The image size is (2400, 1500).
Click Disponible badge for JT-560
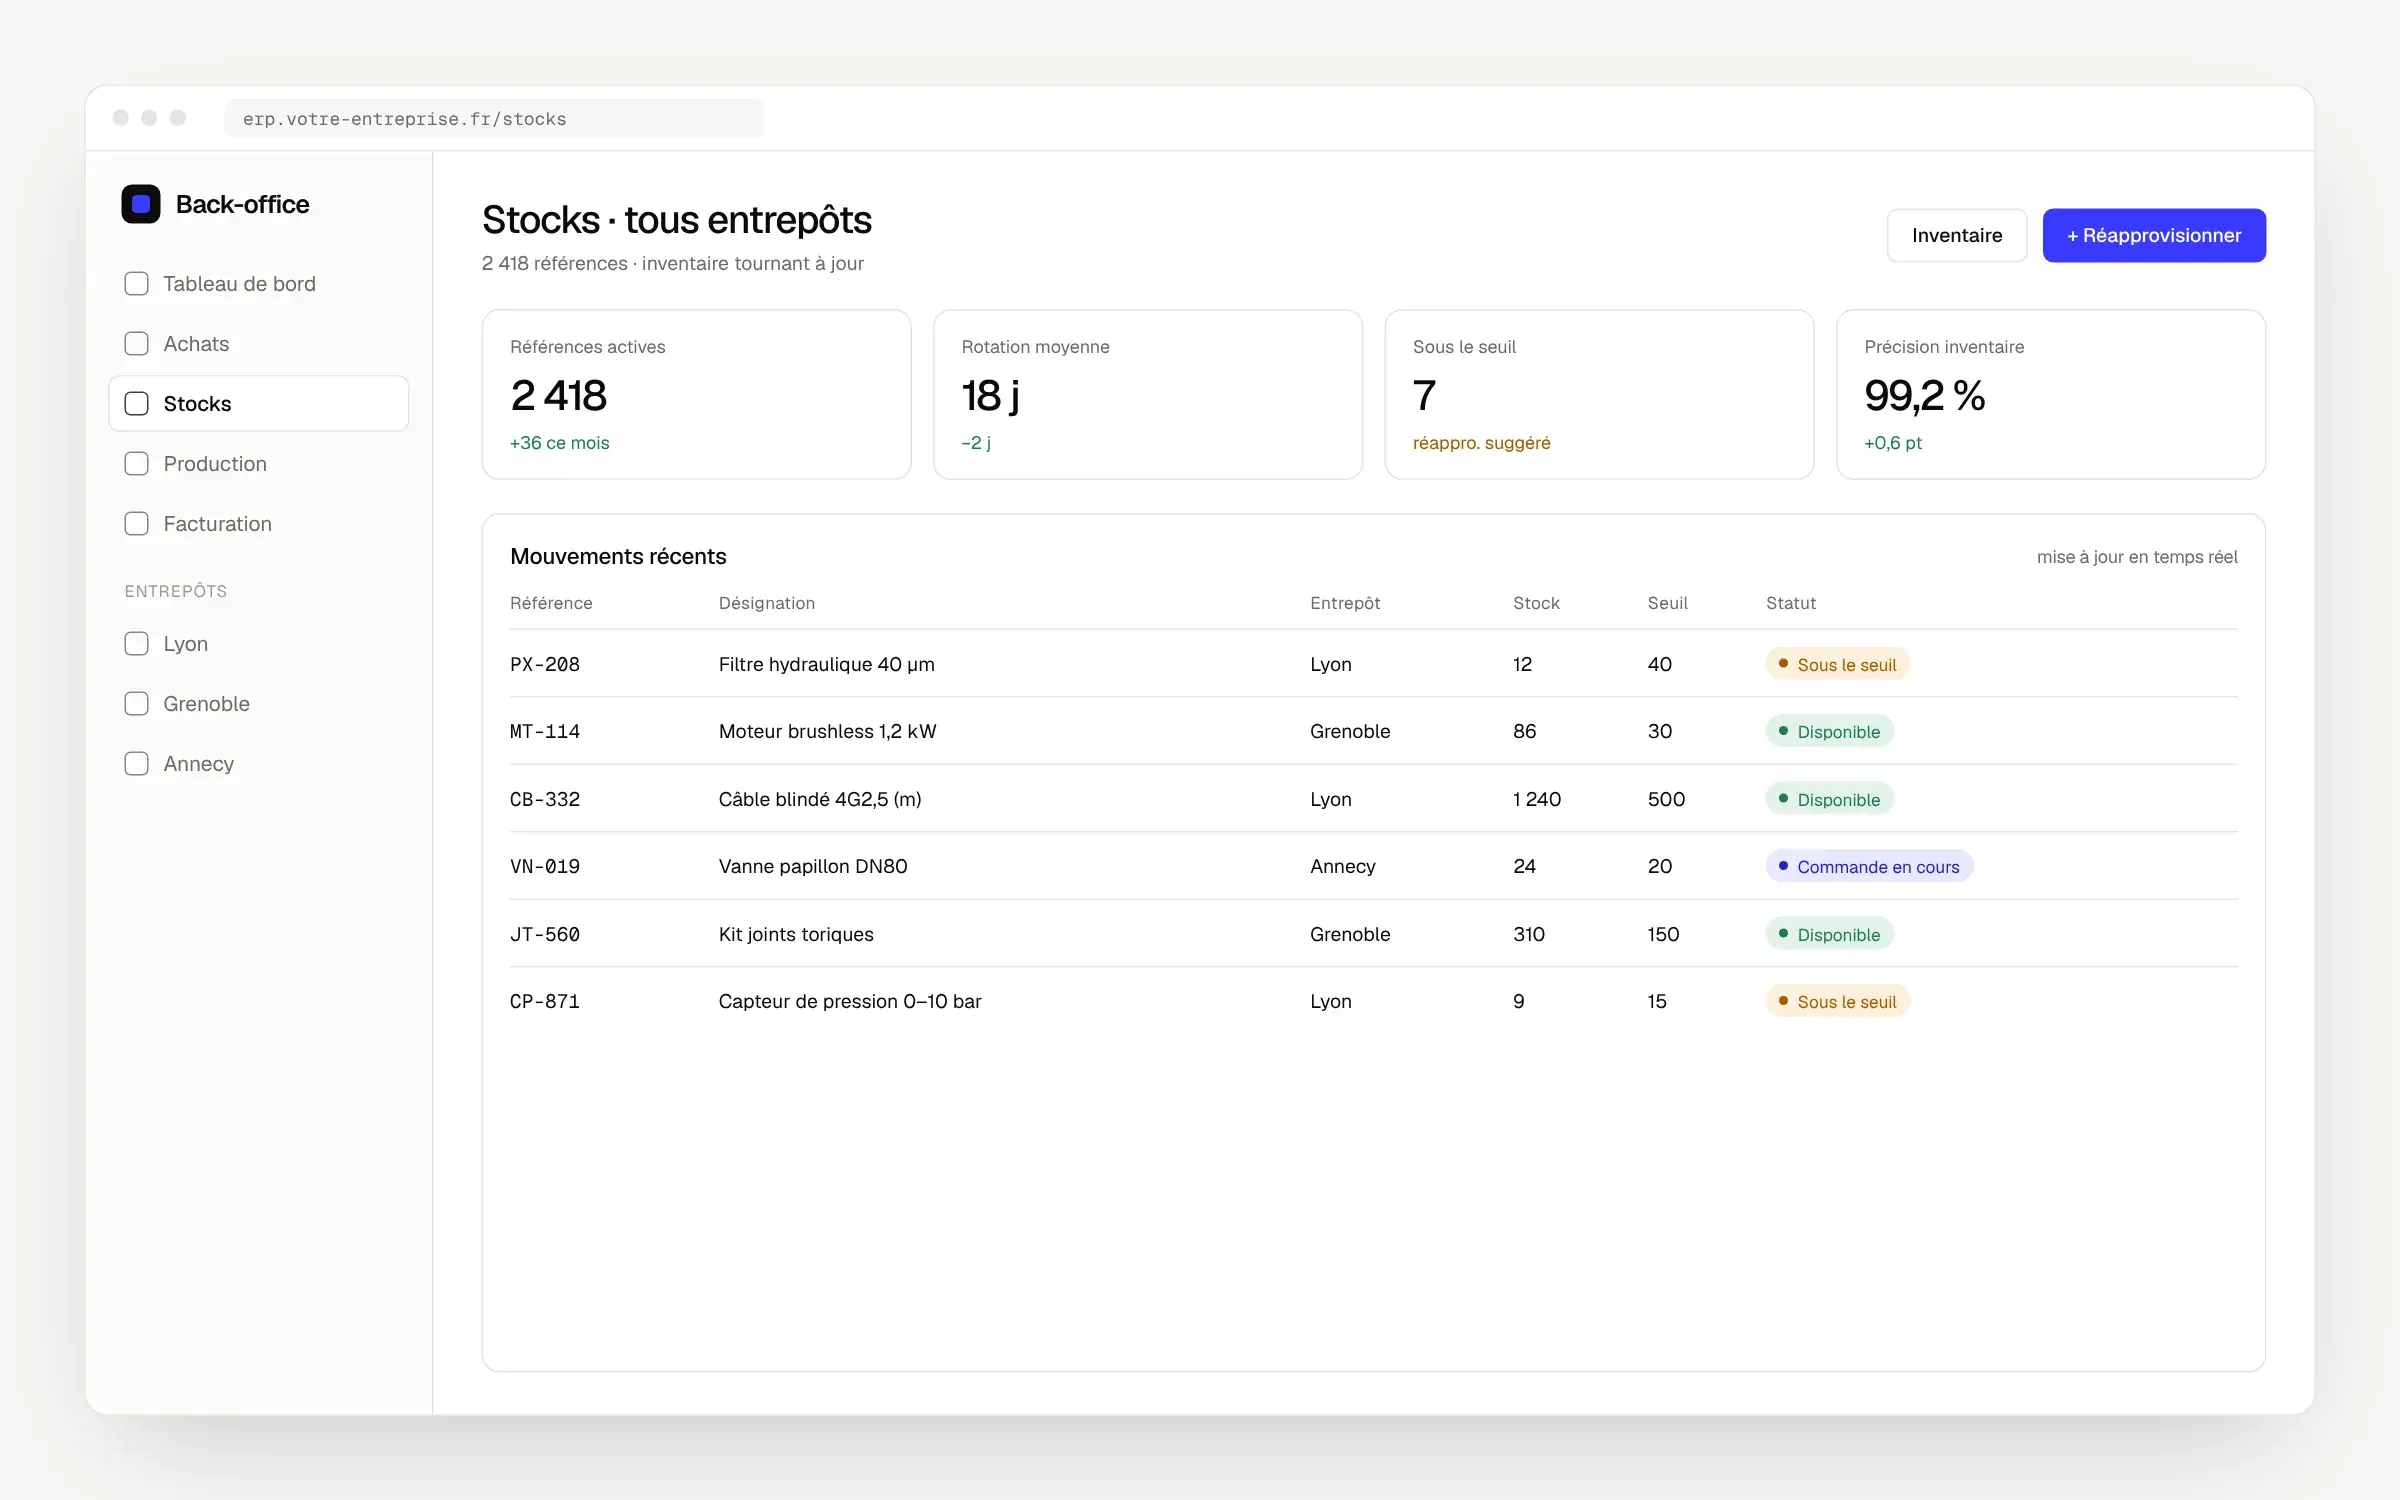[1830, 934]
